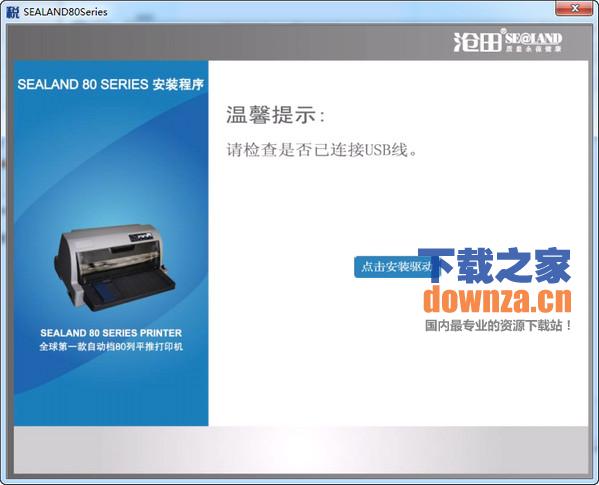The width and height of the screenshot is (599, 485).
Task: Click the '温馨提示:' heading text
Action: click(275, 115)
